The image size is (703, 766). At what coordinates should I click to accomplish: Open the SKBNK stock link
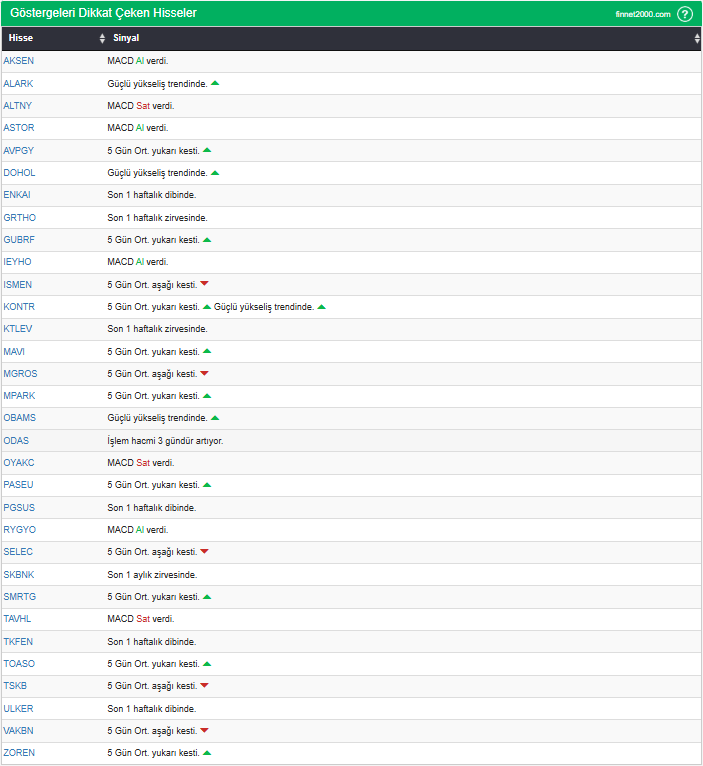click(19, 574)
